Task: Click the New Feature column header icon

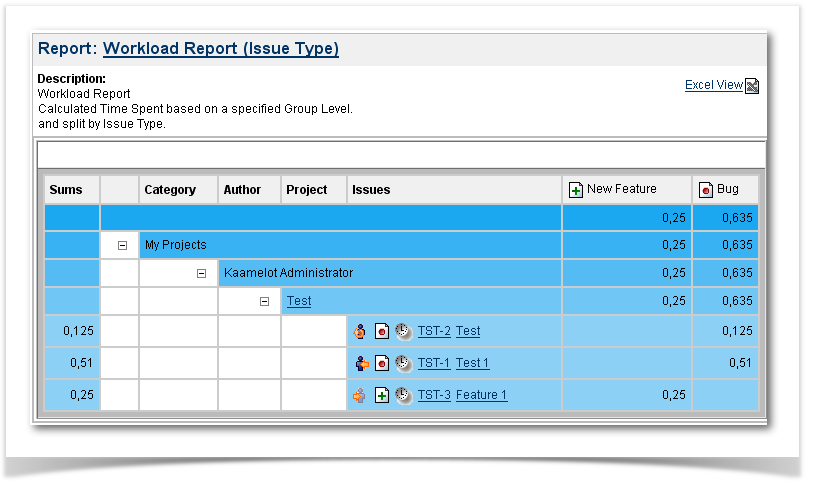Action: [x=575, y=190]
